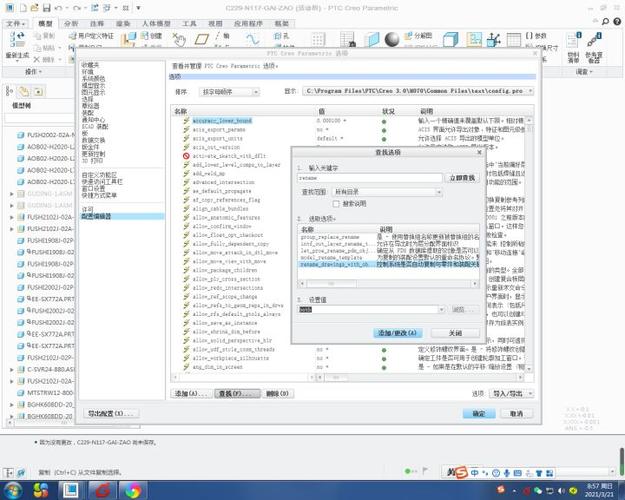Expand the MTSTRW12 sibling BGHK608DD-20 tree node

pos(12,405)
